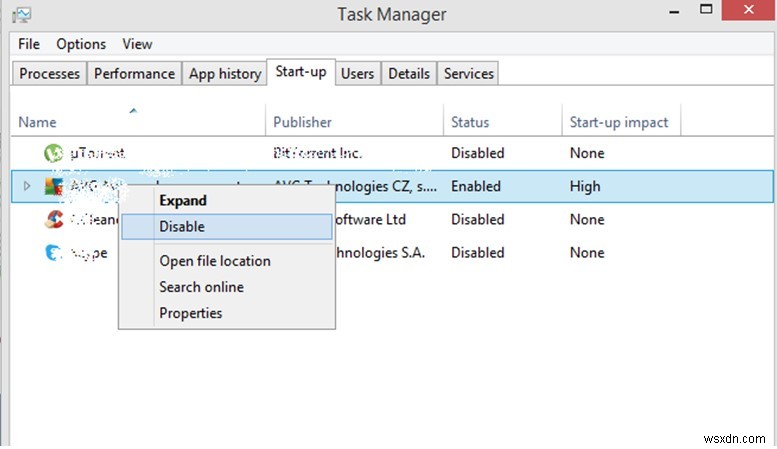Image resolution: width=777 pixels, height=449 pixels.
Task: Click the Skype app icon
Action: pyautogui.click(x=54, y=253)
